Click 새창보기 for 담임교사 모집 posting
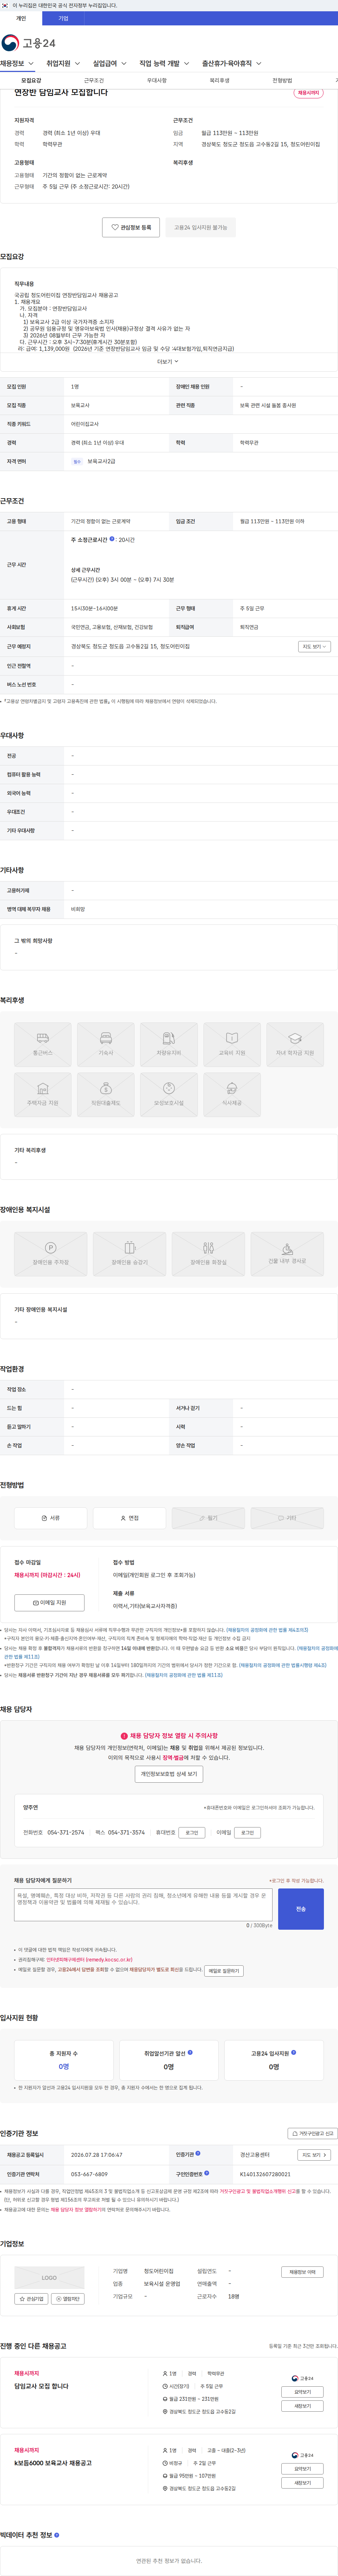The height and width of the screenshot is (2576, 338). coord(302,2406)
